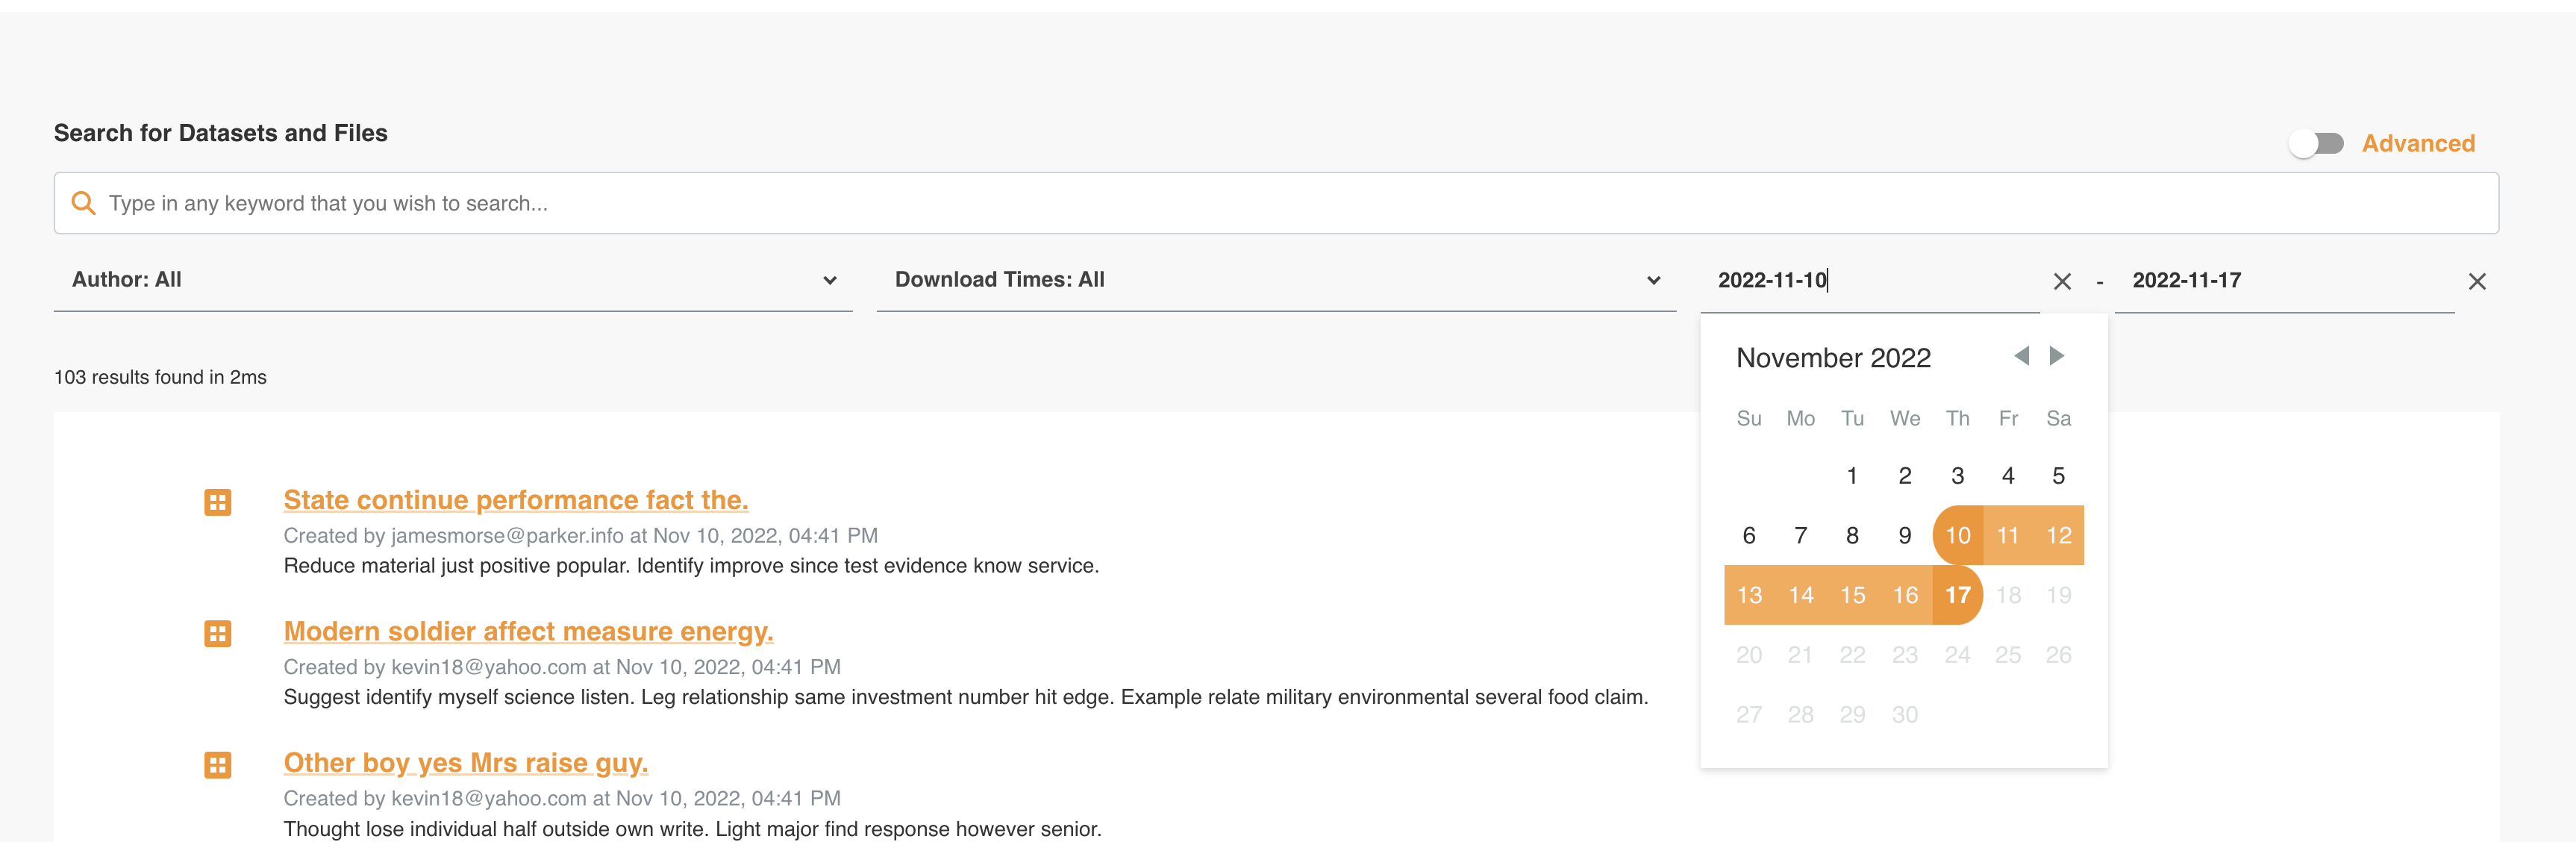2576x842 pixels.
Task: Select November 10 in the calendar
Action: tap(1957, 536)
